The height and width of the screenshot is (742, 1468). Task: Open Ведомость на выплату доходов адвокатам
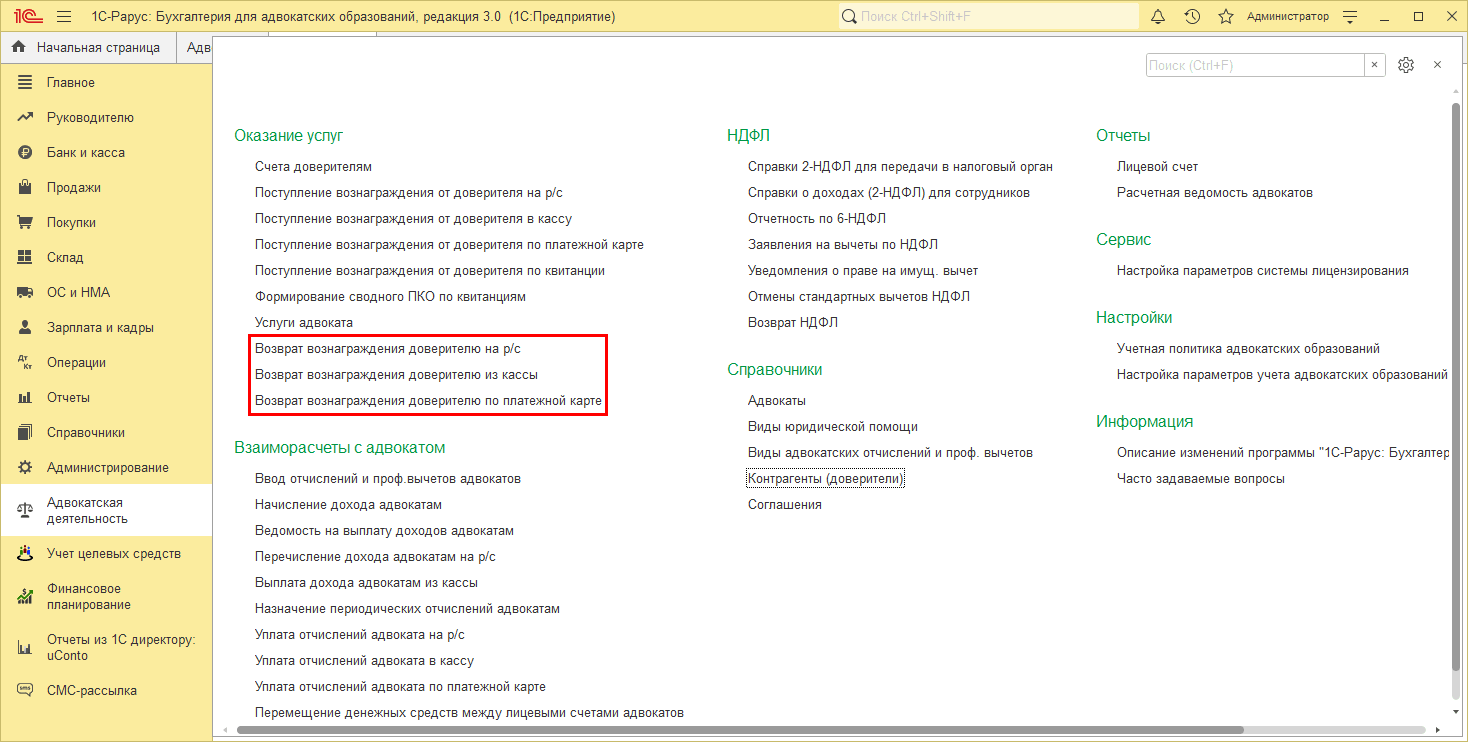click(x=384, y=530)
